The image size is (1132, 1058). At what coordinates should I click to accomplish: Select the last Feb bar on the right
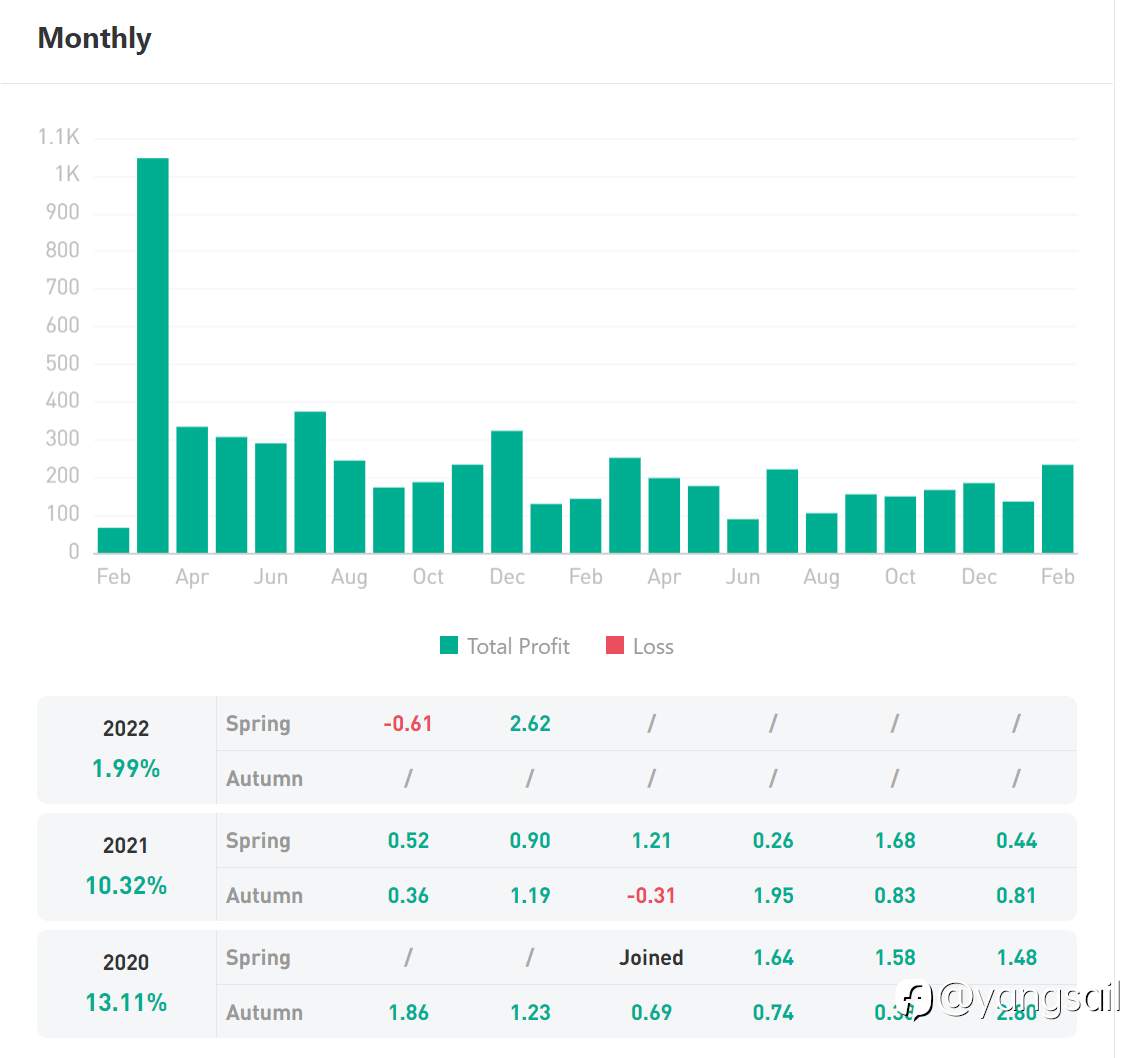click(x=1058, y=508)
